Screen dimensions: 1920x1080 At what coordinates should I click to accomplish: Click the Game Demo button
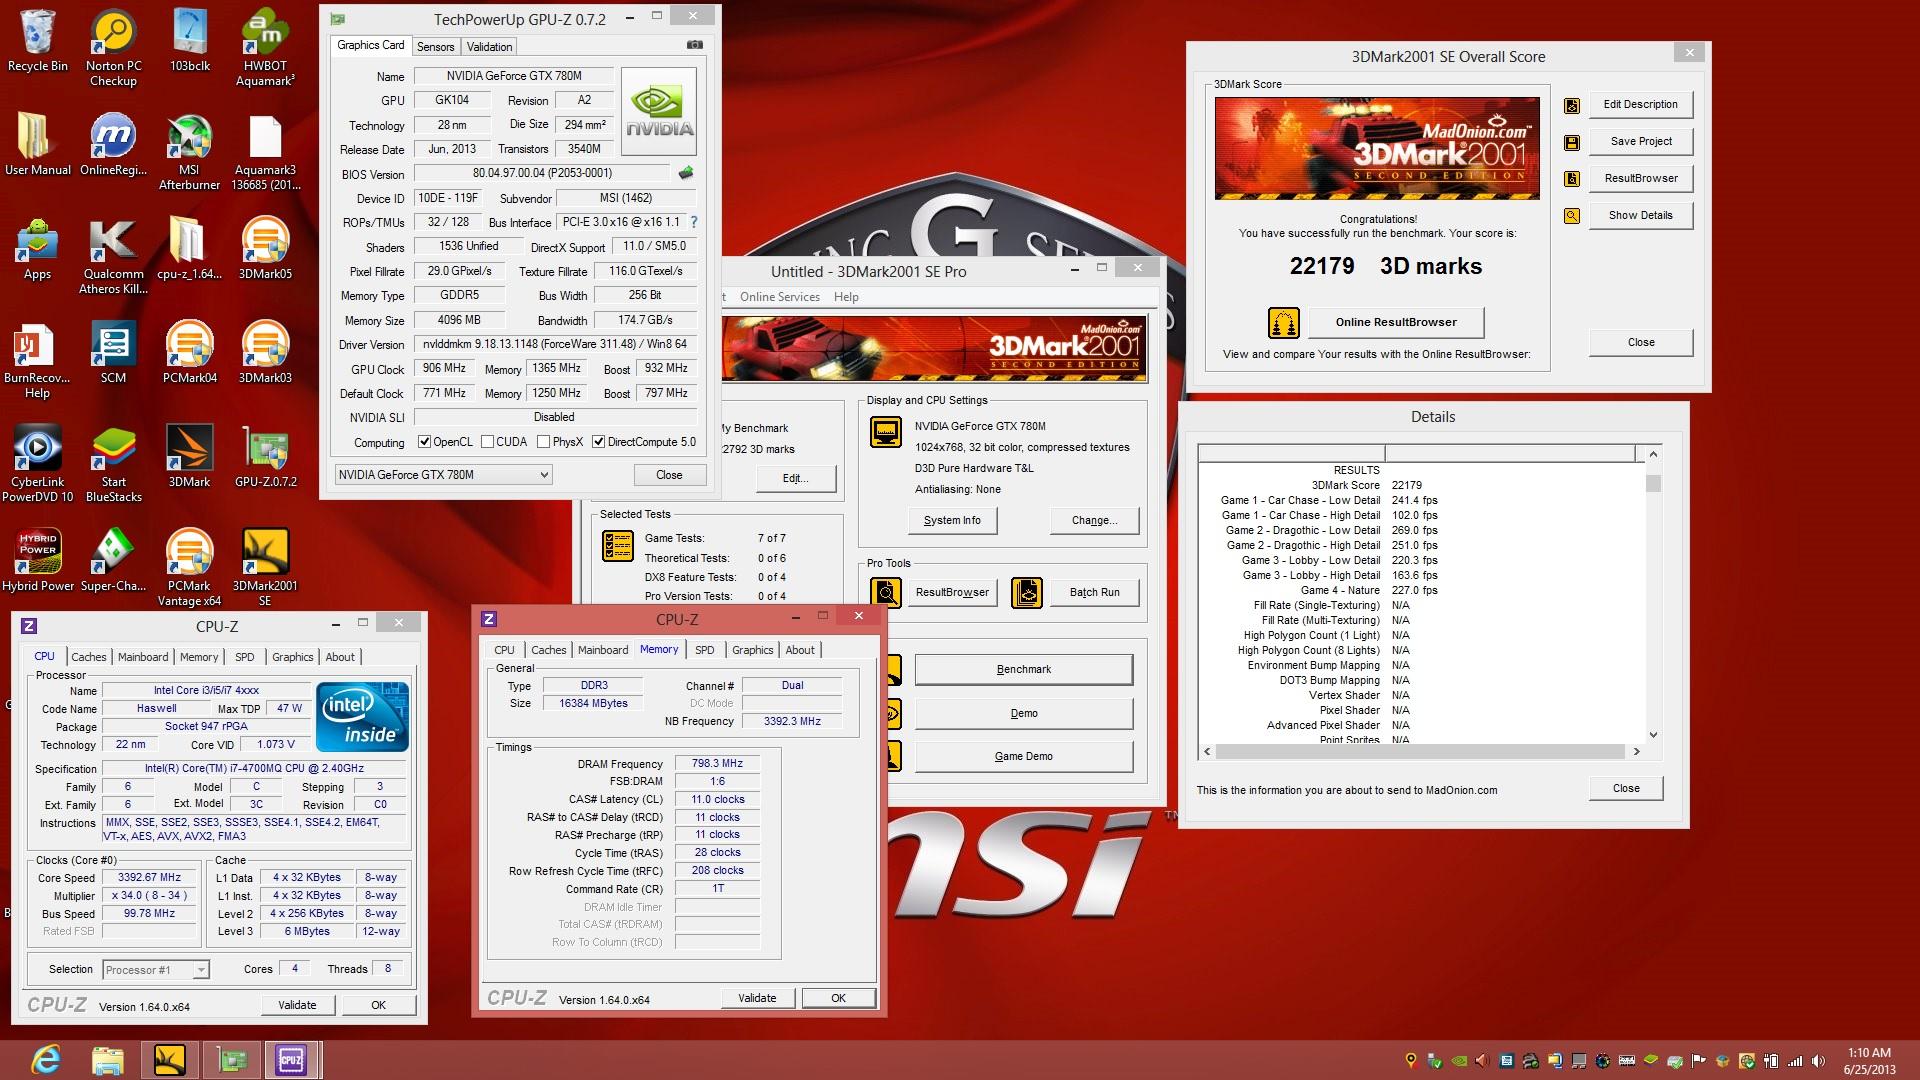tap(1024, 757)
